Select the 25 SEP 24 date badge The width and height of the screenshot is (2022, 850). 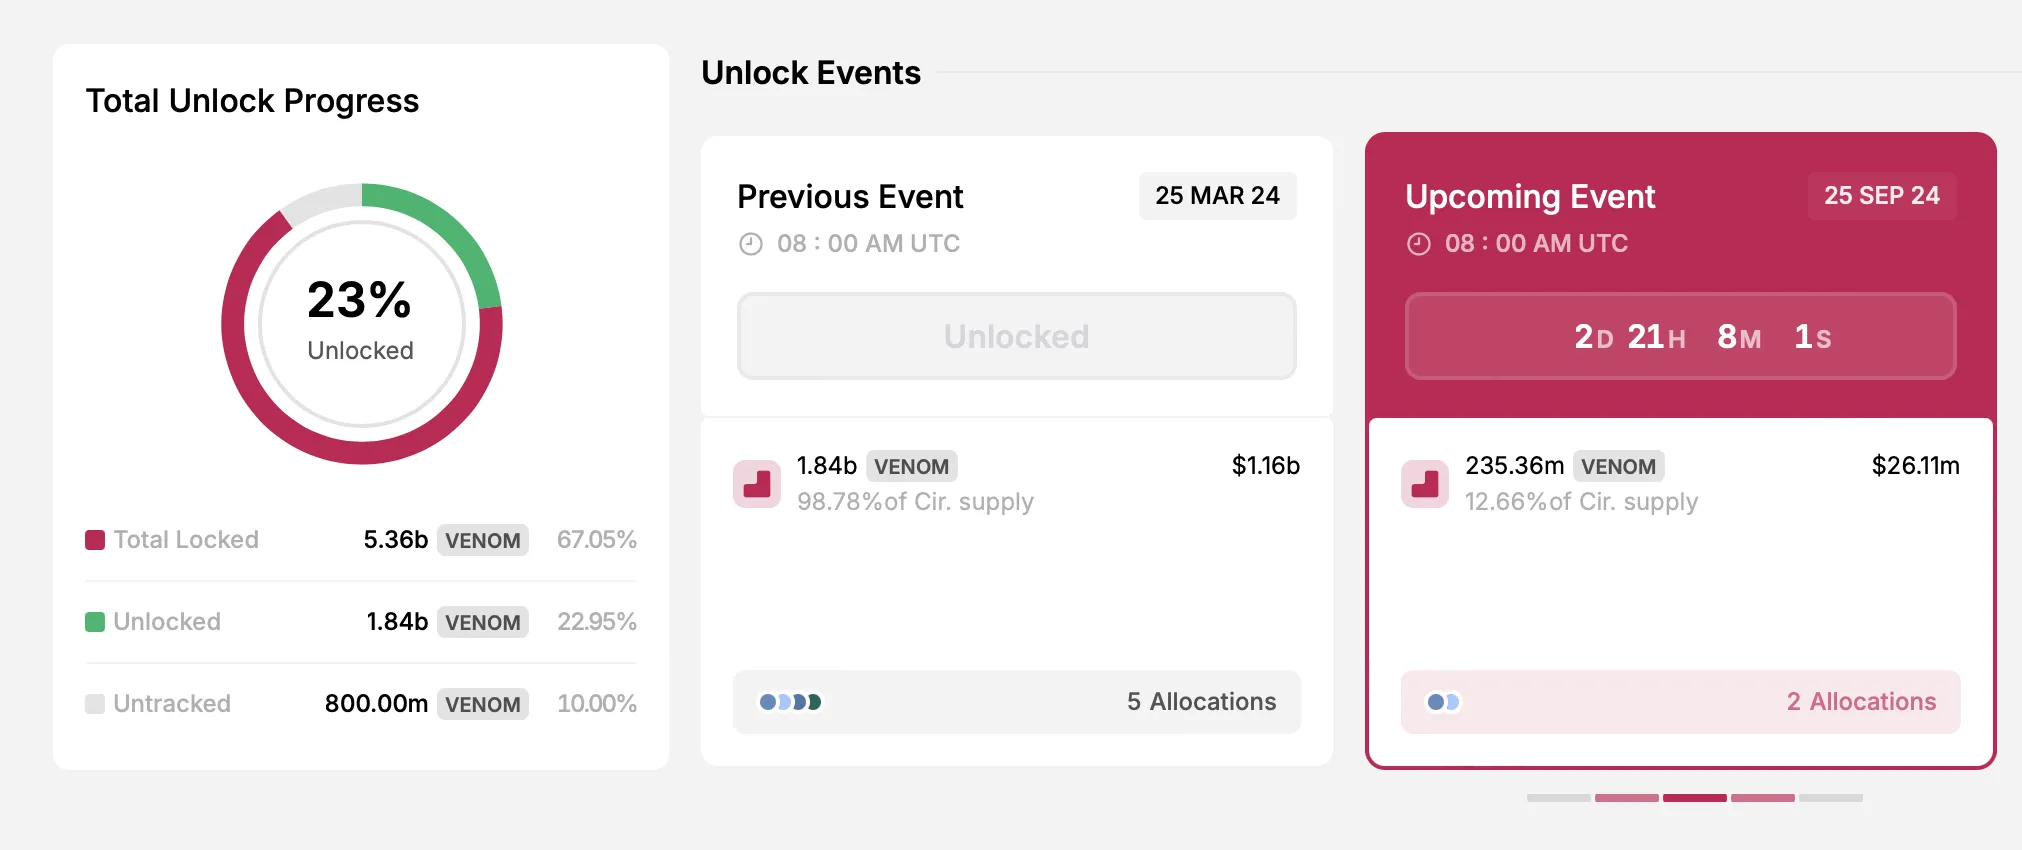tap(1881, 196)
